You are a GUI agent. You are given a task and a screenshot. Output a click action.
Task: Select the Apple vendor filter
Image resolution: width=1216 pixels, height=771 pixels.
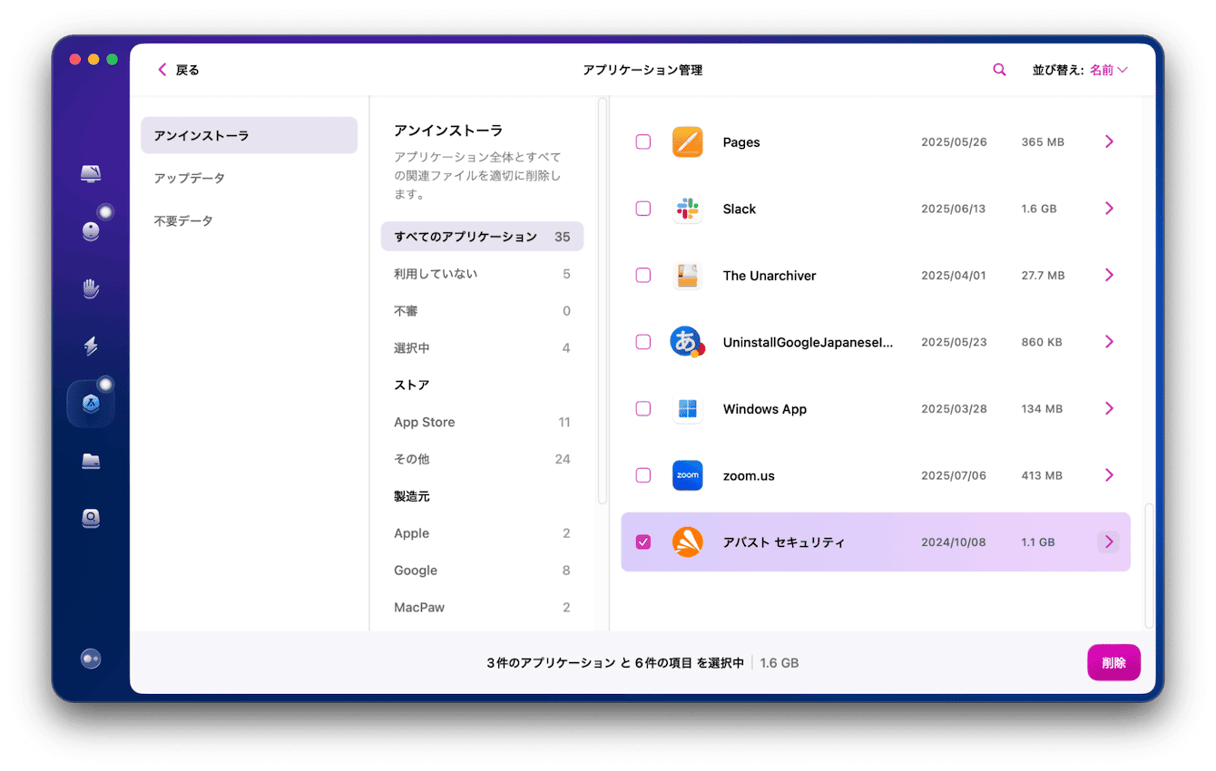(x=482, y=533)
